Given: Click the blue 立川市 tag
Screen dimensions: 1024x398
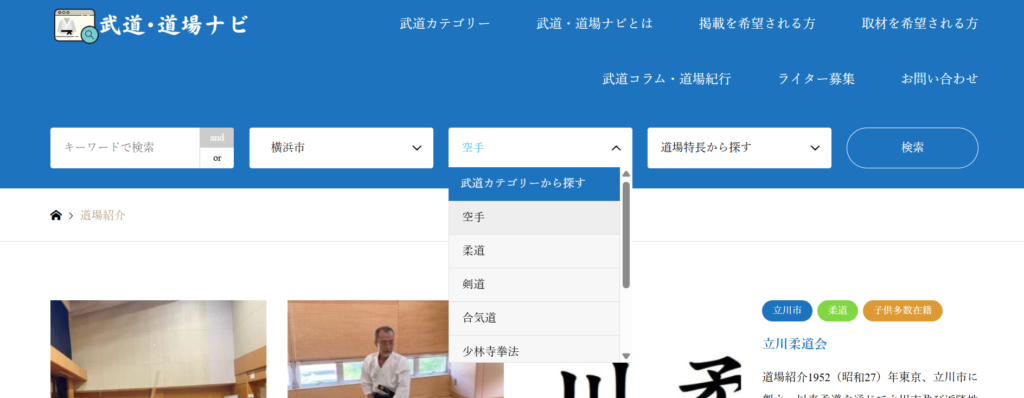Looking at the screenshot, I should pos(787,311).
